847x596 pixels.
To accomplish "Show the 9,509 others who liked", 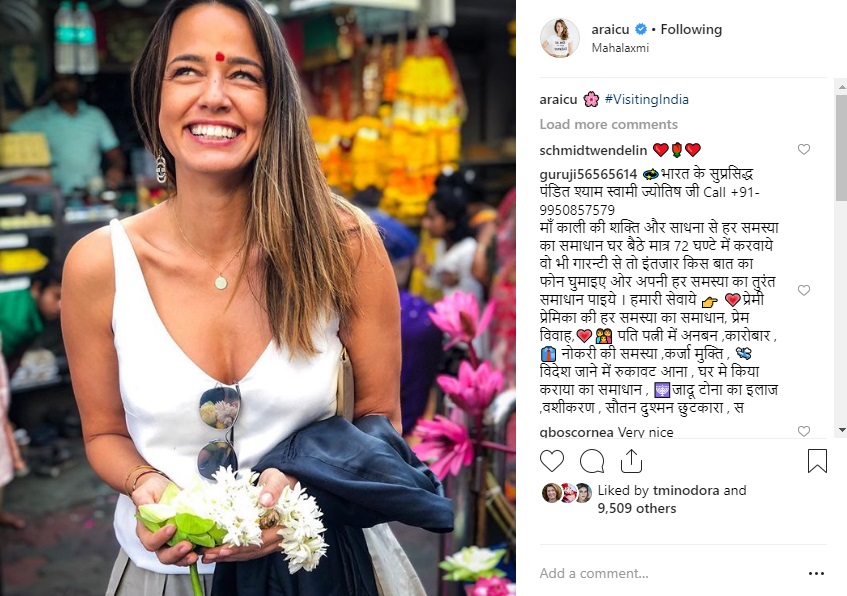I will click(636, 508).
